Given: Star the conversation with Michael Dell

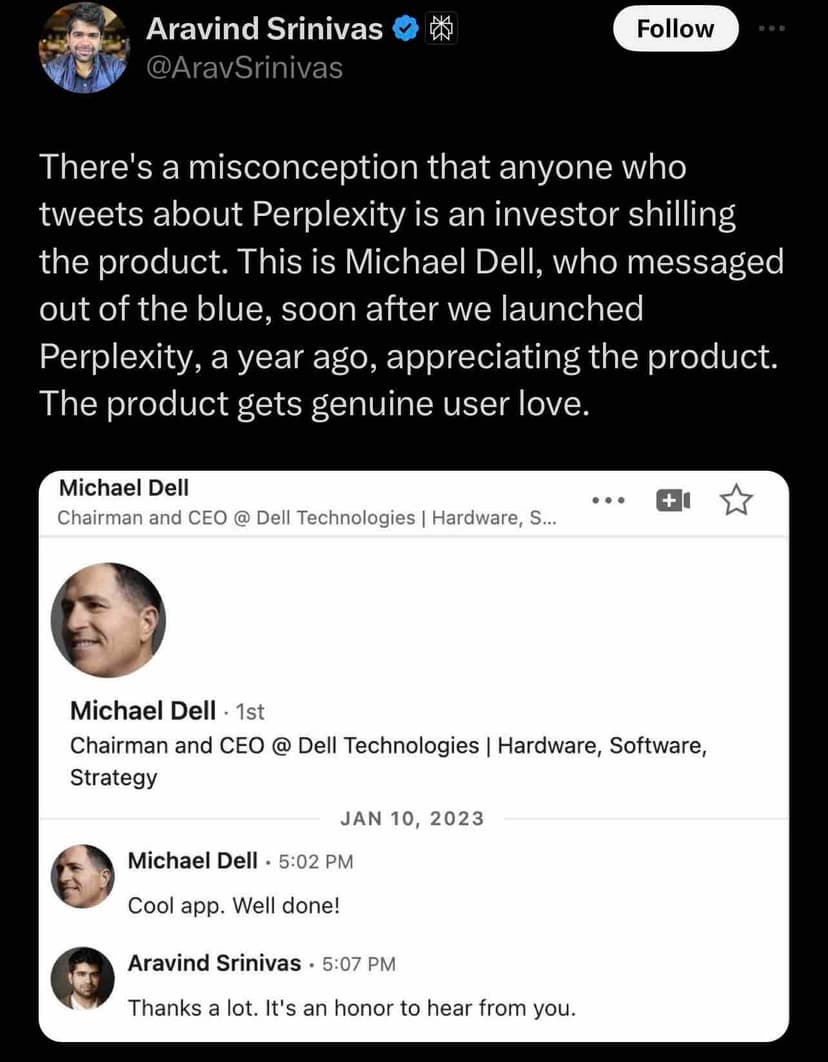Looking at the screenshot, I should (737, 501).
